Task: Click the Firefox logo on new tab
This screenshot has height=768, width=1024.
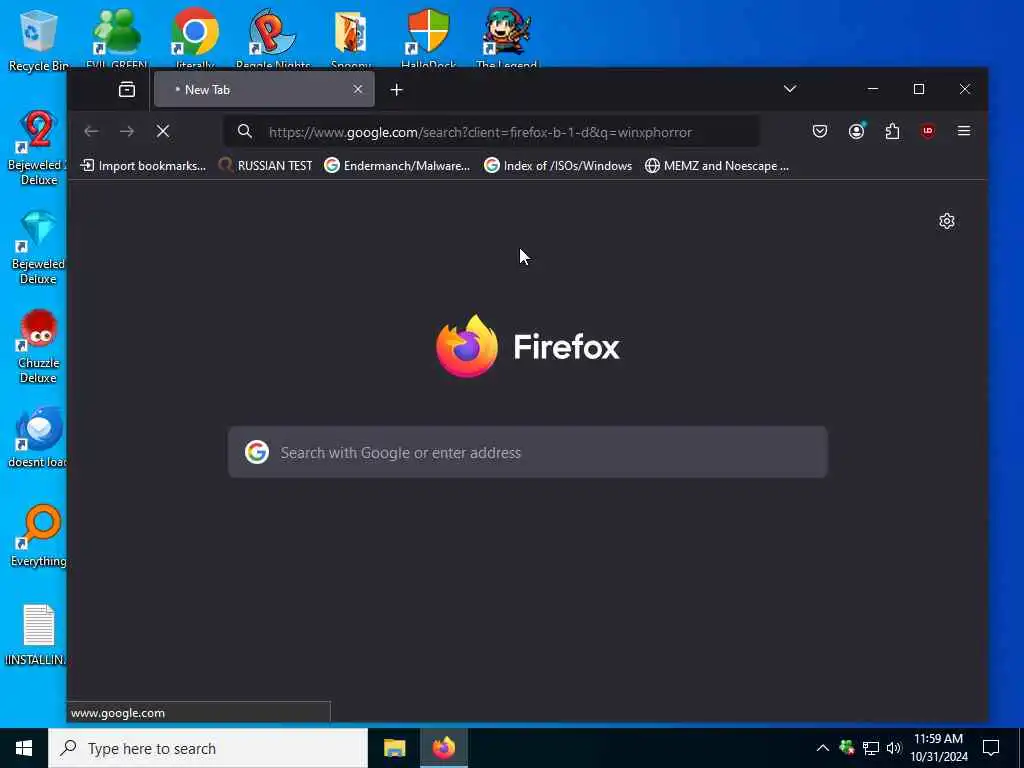Action: pos(466,346)
